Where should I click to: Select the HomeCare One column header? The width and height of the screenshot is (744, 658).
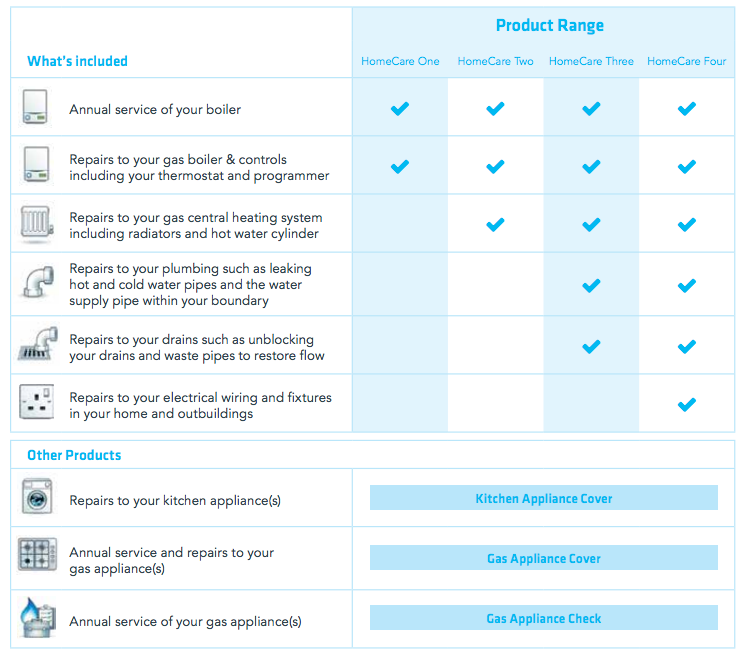400,61
